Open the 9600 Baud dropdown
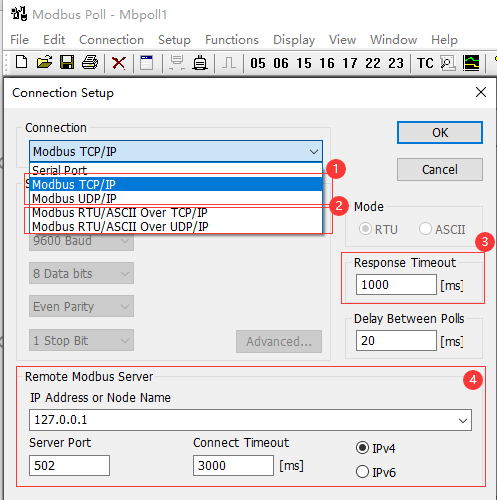The image size is (497, 500). (81, 242)
